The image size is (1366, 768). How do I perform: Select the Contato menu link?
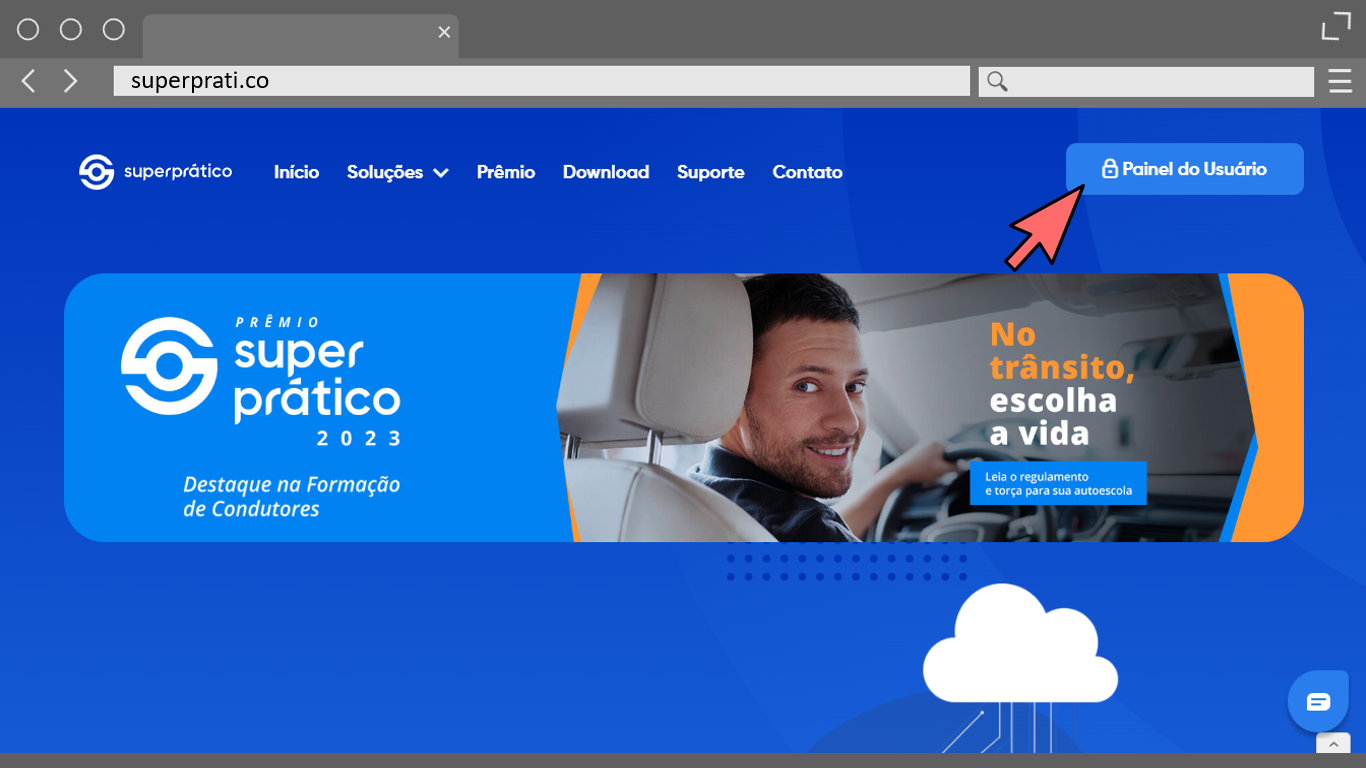coord(807,172)
